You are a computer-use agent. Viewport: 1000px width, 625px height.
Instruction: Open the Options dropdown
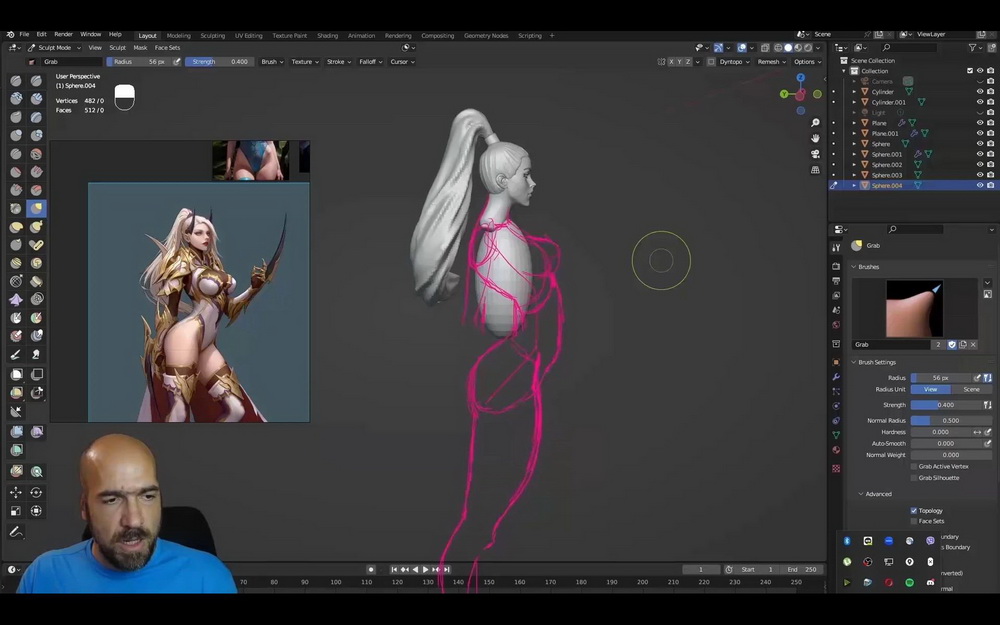pos(807,62)
